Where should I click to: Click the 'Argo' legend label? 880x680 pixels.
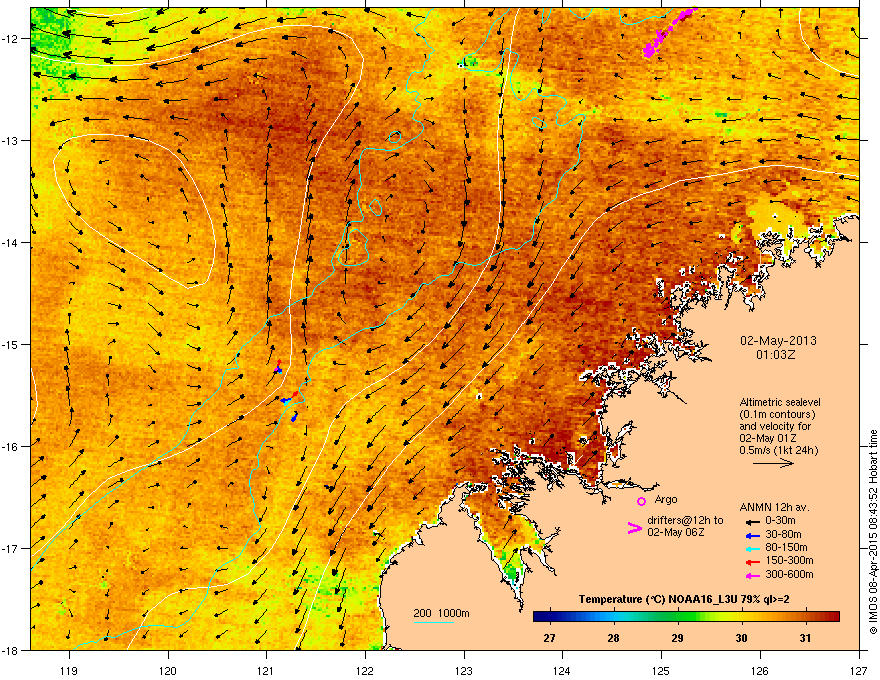(x=666, y=499)
